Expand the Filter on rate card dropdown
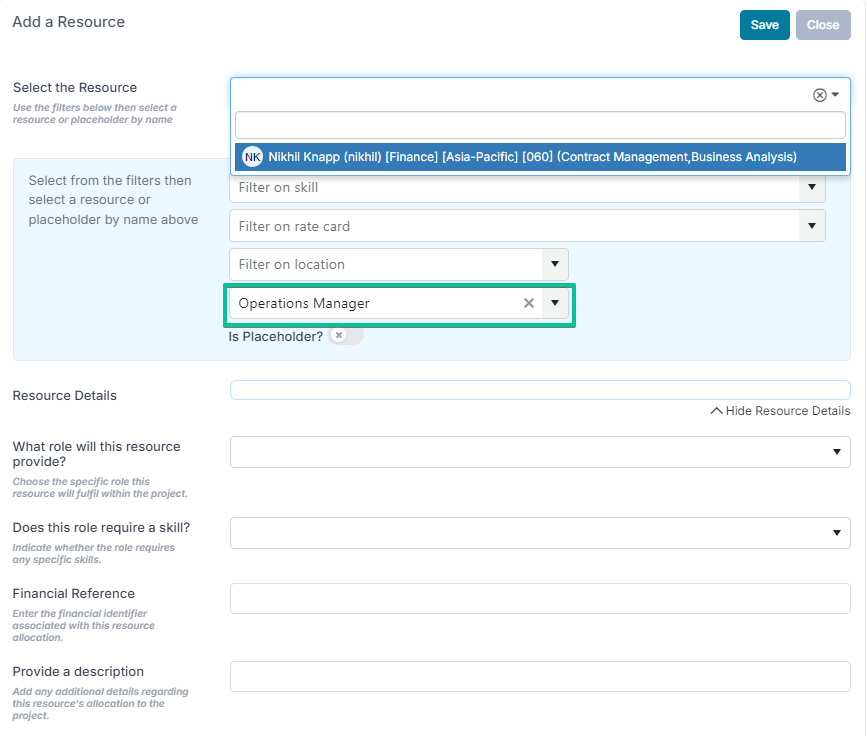 (812, 226)
